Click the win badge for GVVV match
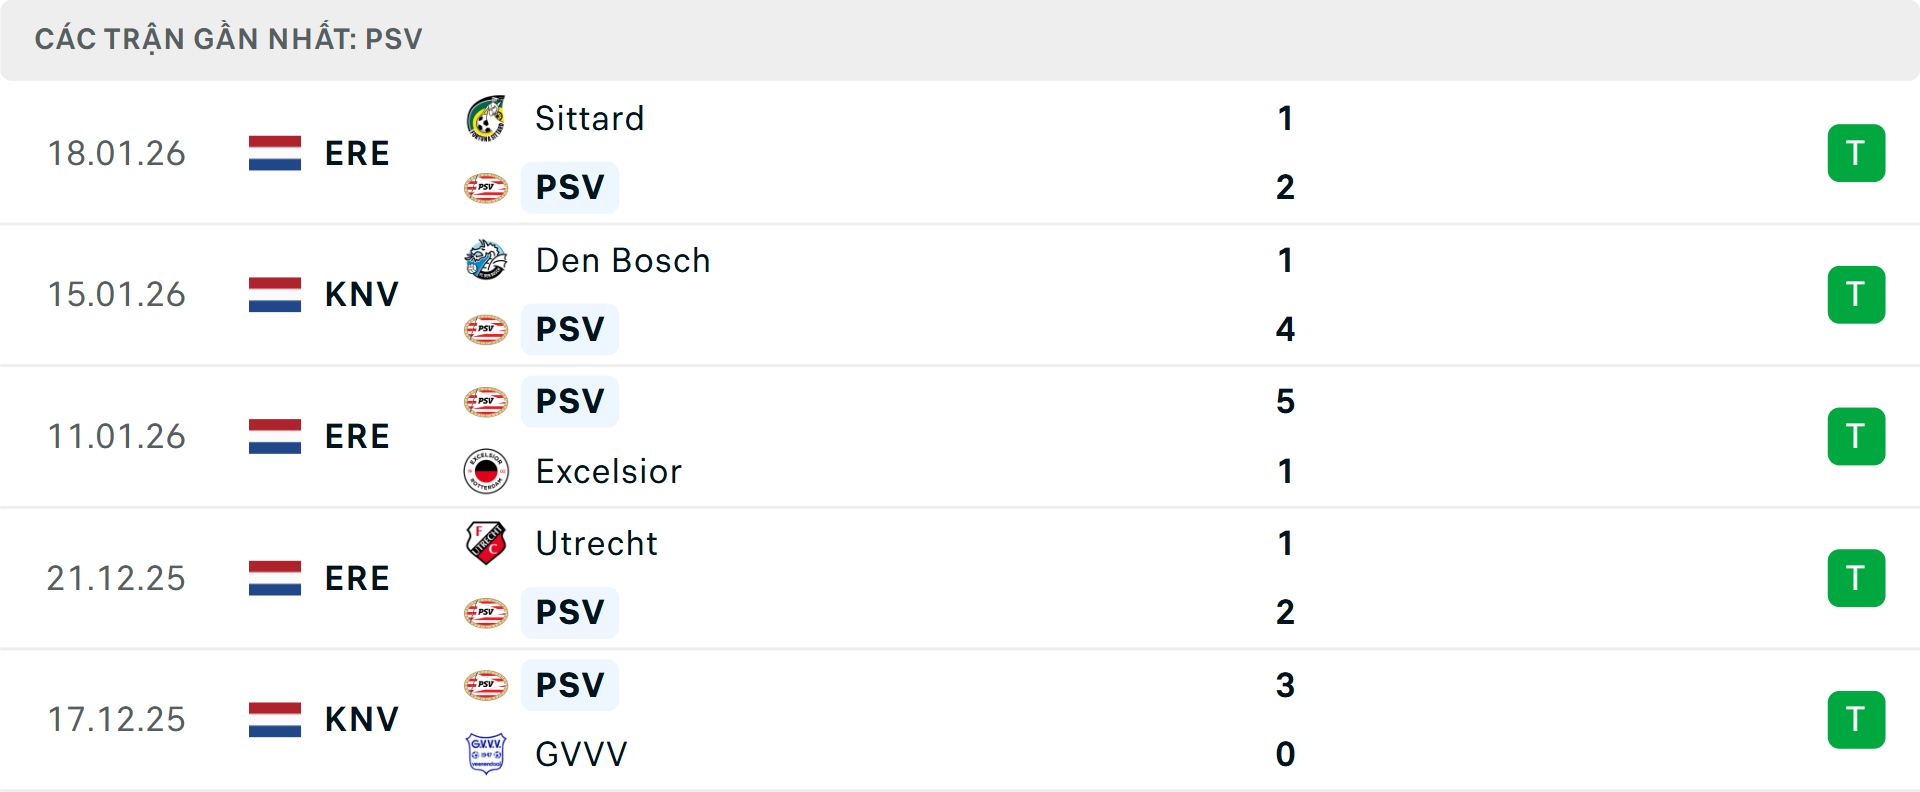The height and width of the screenshot is (792, 1920). click(x=1856, y=720)
